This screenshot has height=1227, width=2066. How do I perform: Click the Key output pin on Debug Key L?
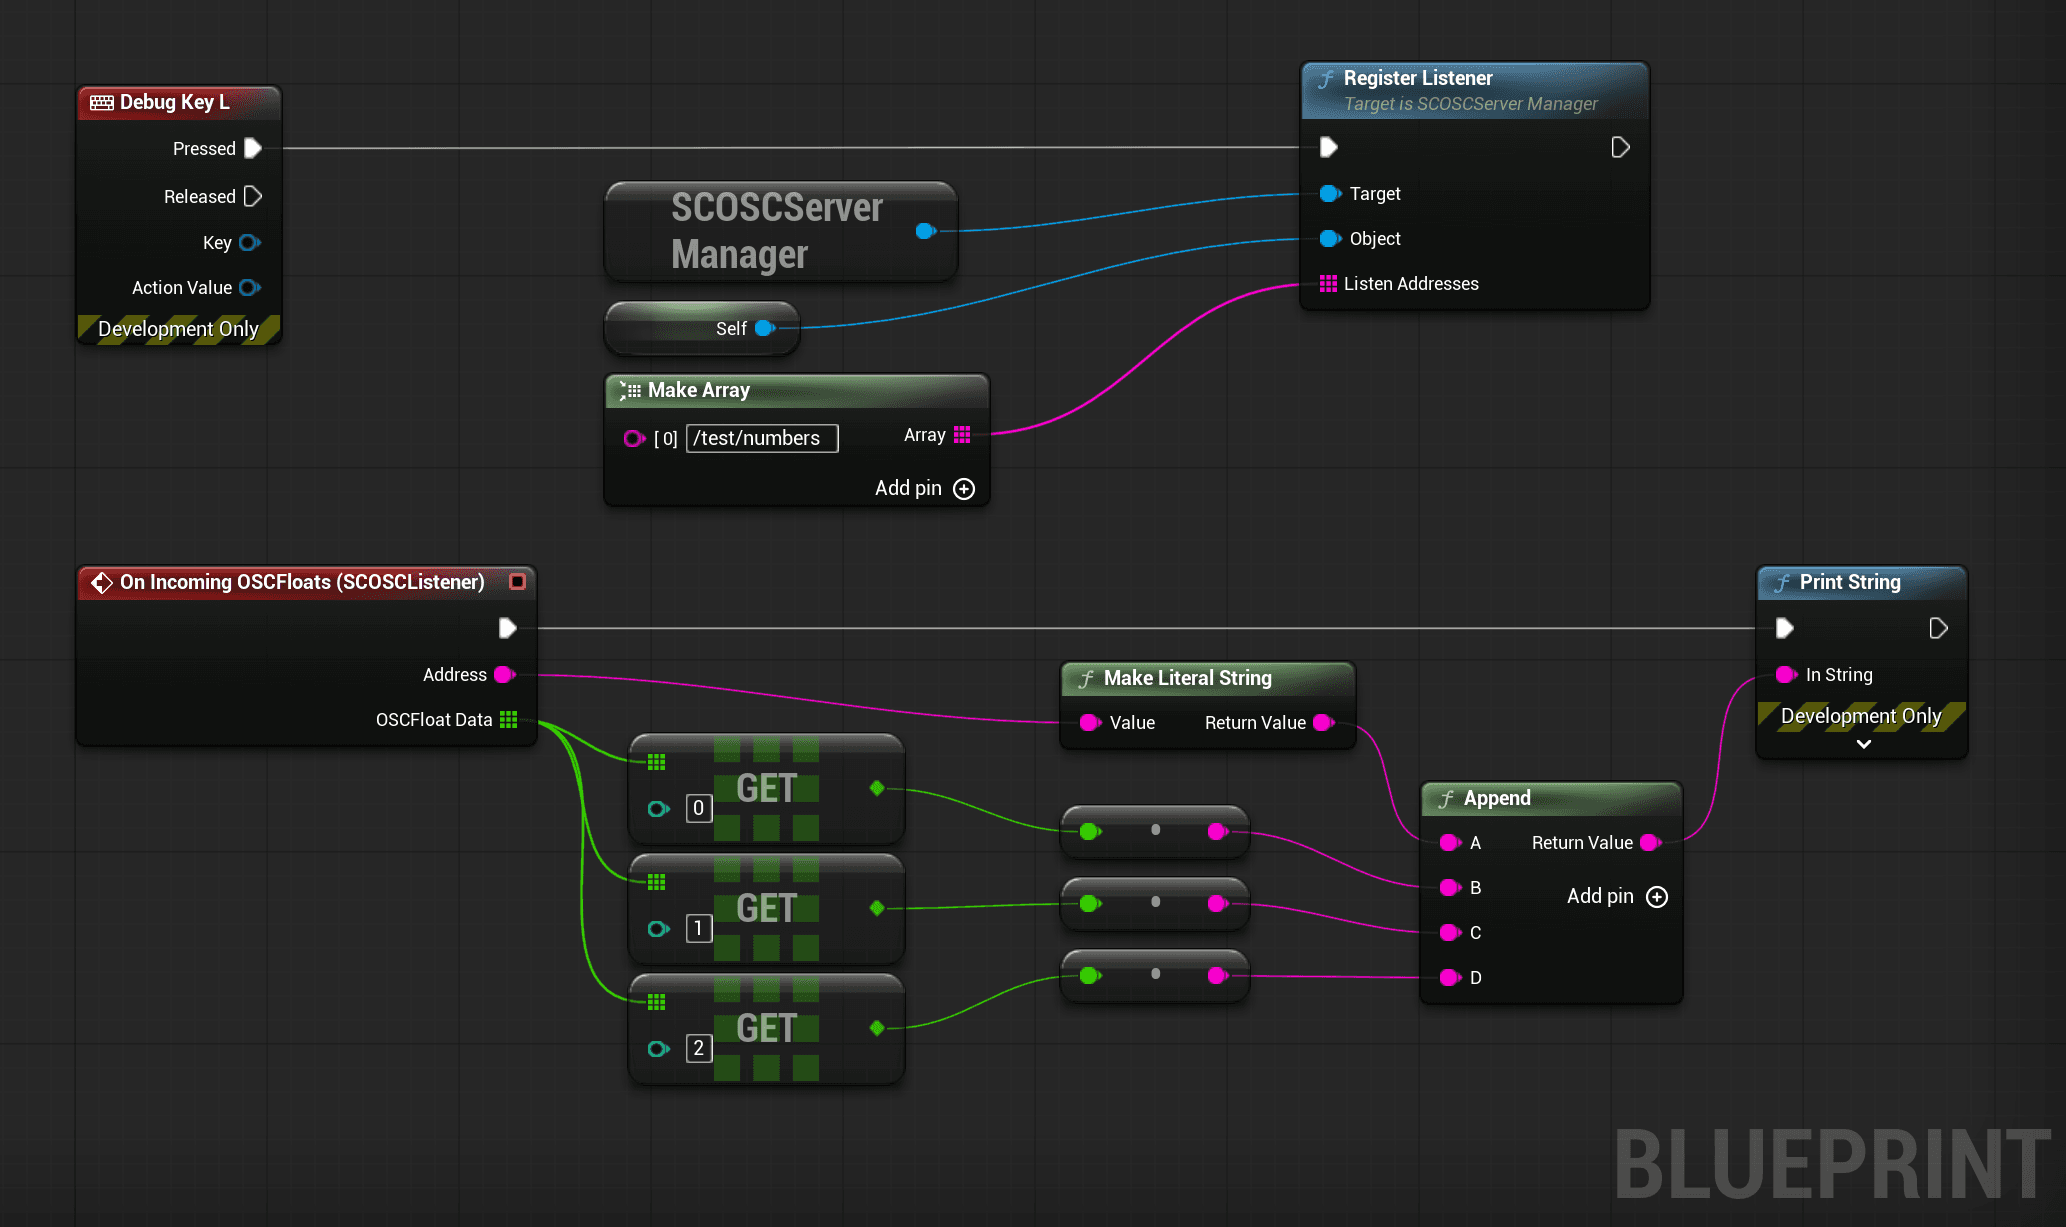point(249,242)
